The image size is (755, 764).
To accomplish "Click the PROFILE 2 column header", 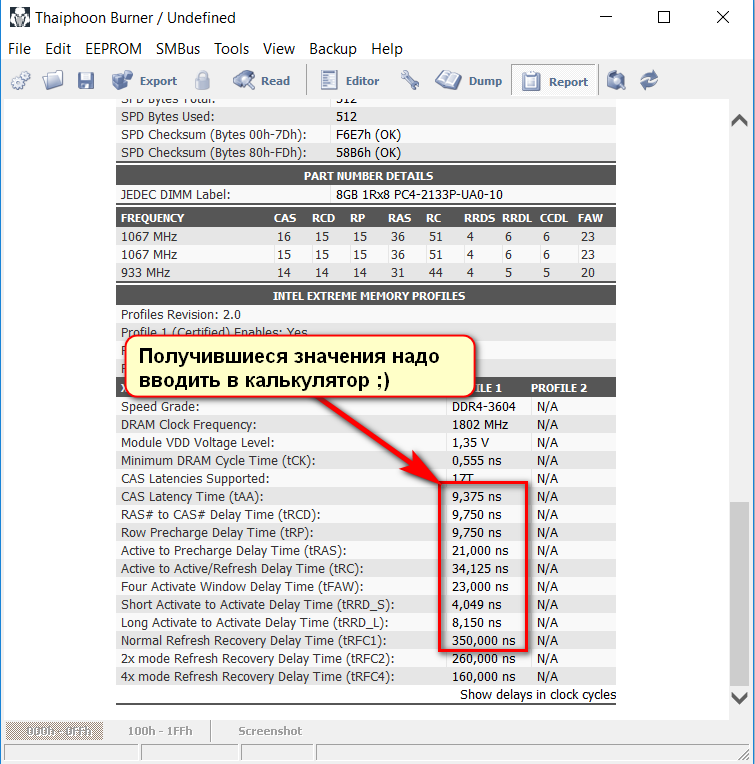I will coord(559,388).
